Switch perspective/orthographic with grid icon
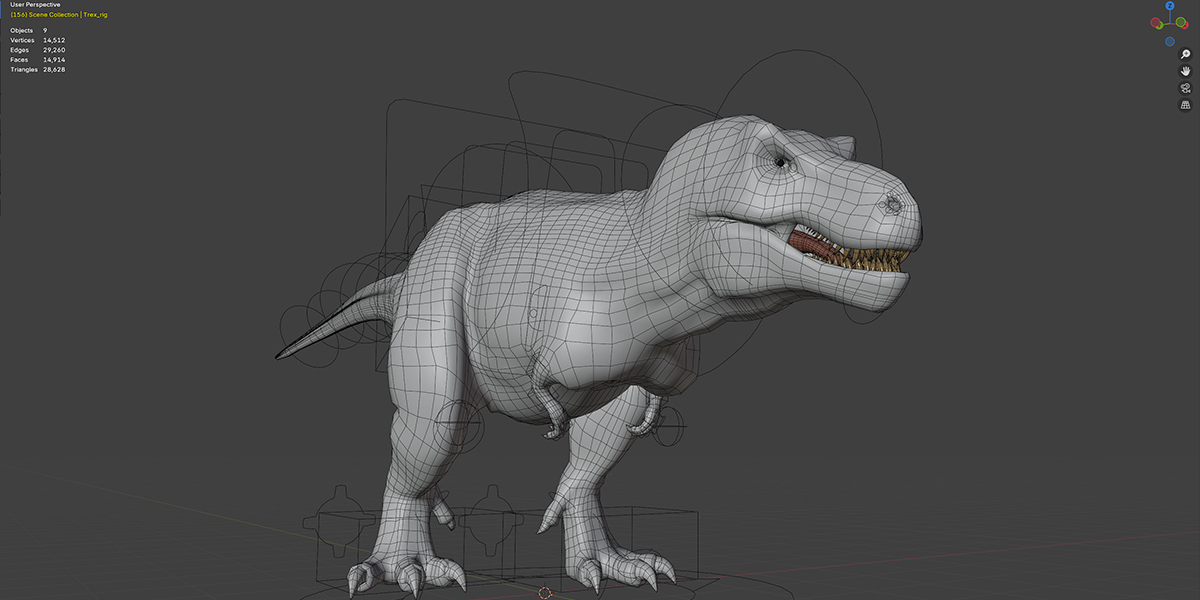 1185,104
